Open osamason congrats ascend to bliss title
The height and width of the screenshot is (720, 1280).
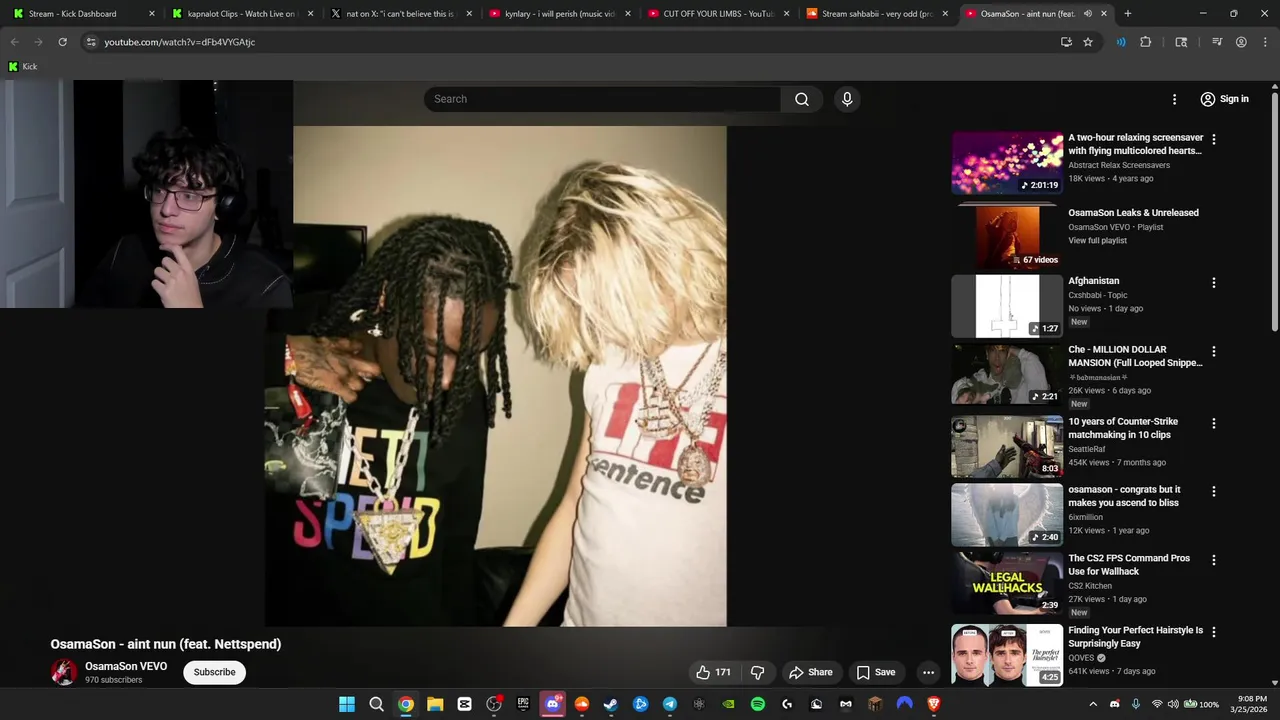[1124, 496]
